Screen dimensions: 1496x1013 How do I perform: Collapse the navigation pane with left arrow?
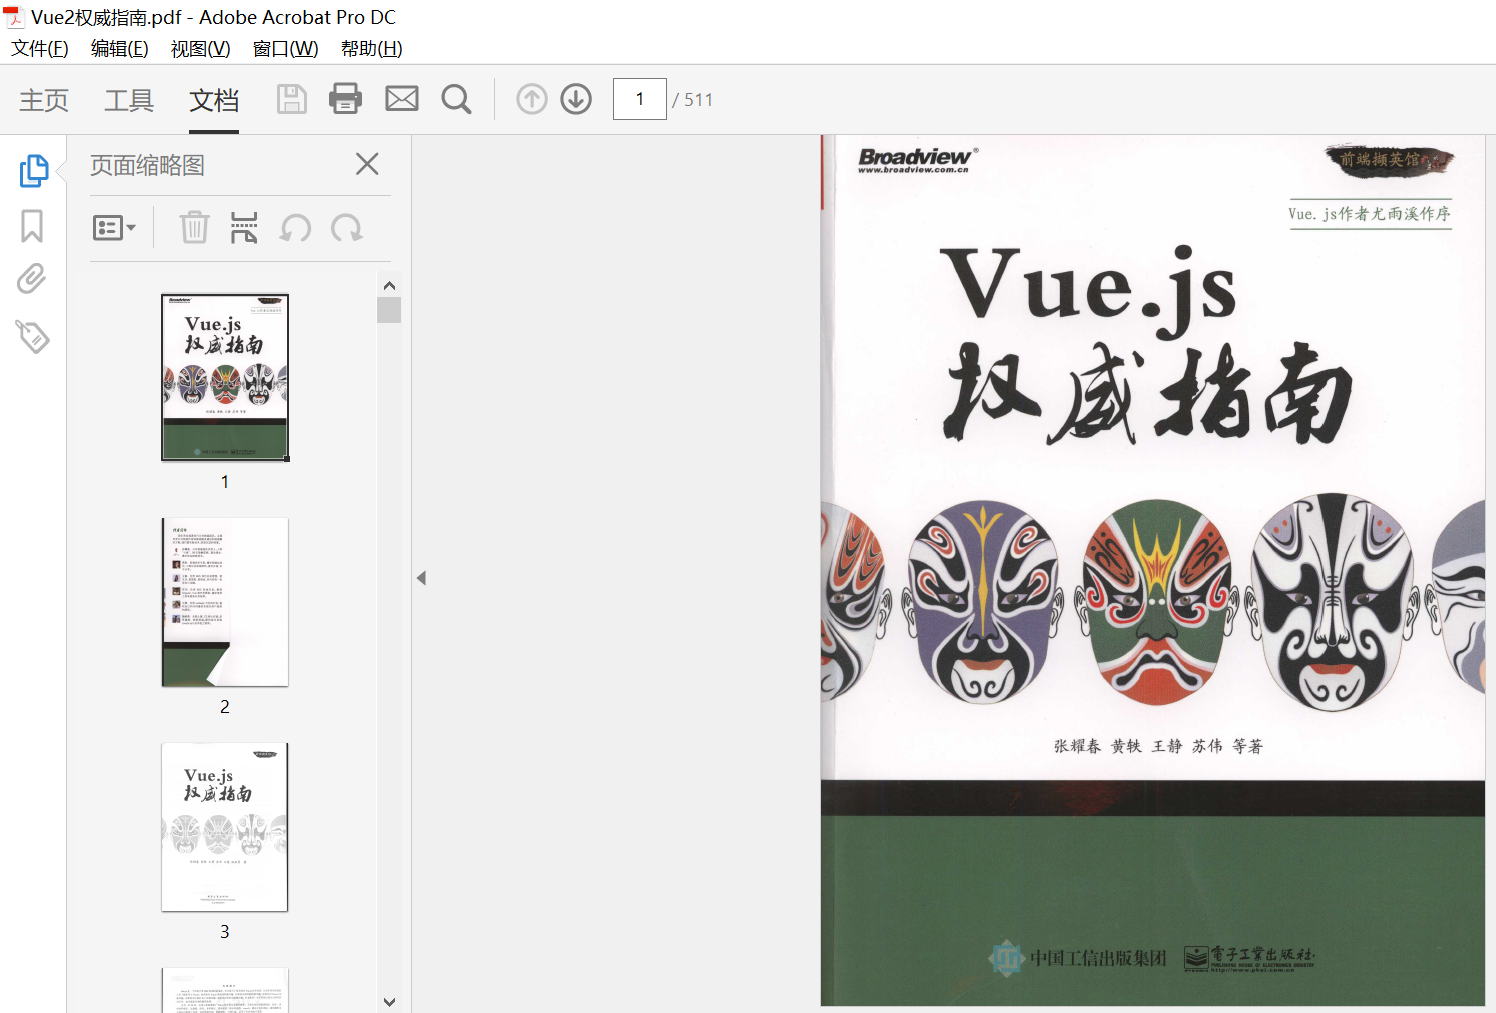point(421,578)
